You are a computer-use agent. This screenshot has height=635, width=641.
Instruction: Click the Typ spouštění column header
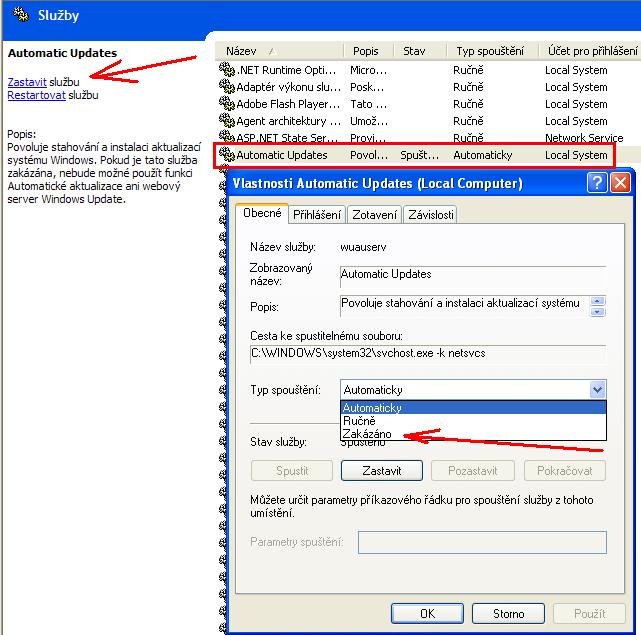click(x=492, y=51)
